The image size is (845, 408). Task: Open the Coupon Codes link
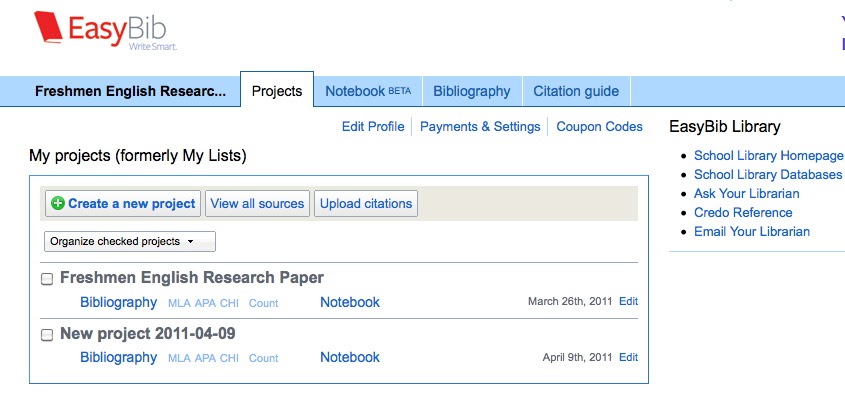click(599, 127)
